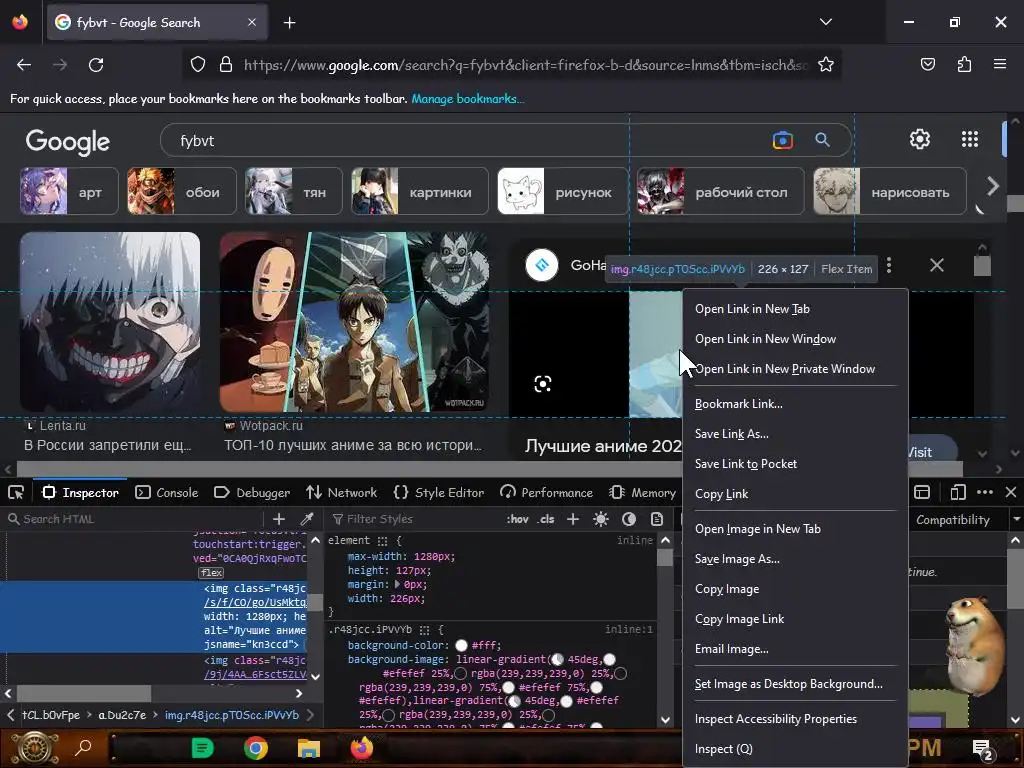Open Firefox application menu
Viewport: 1024px width, 768px height.
[x=1000, y=65]
